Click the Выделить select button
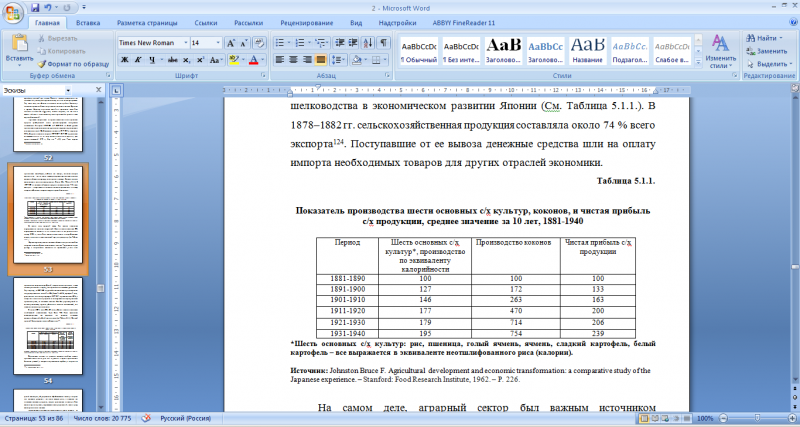 (769, 64)
